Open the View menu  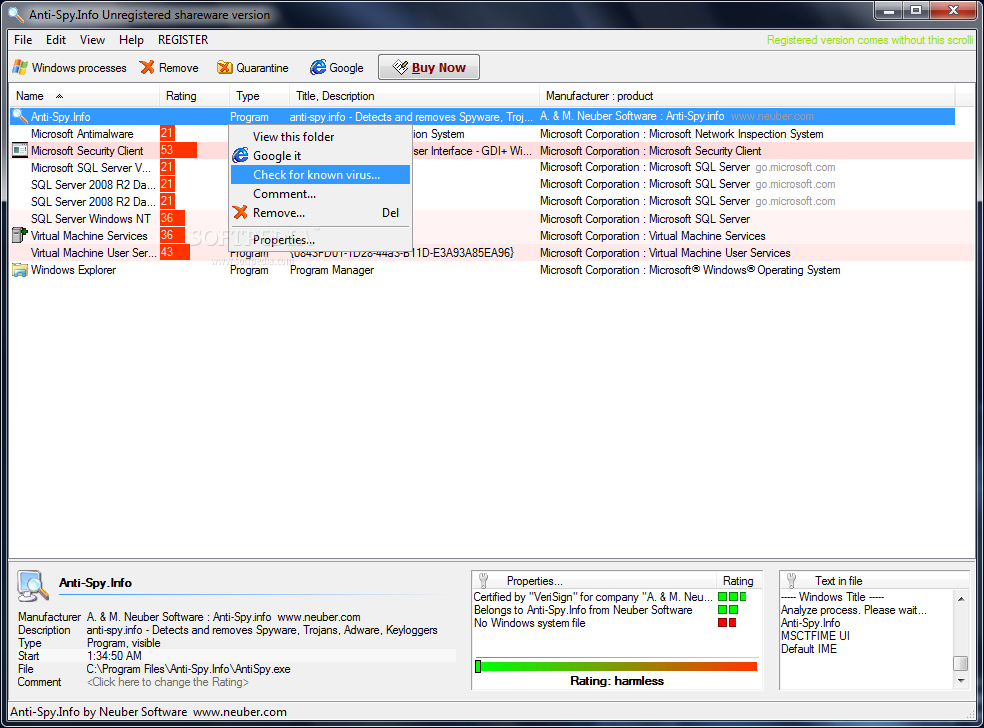tap(92, 40)
